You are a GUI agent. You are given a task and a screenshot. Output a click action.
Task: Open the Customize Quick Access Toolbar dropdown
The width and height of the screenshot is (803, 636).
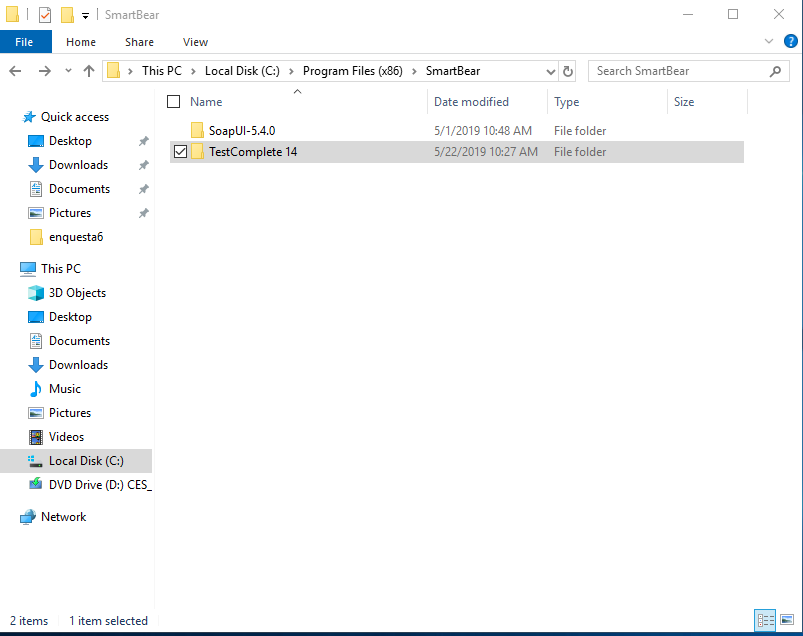(x=86, y=15)
